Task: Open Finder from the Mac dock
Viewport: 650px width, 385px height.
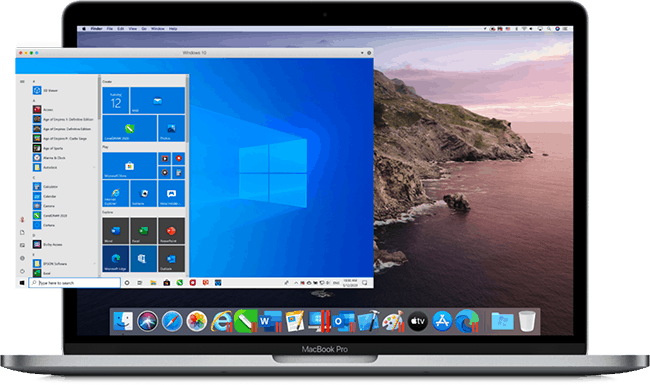Action: point(123,321)
